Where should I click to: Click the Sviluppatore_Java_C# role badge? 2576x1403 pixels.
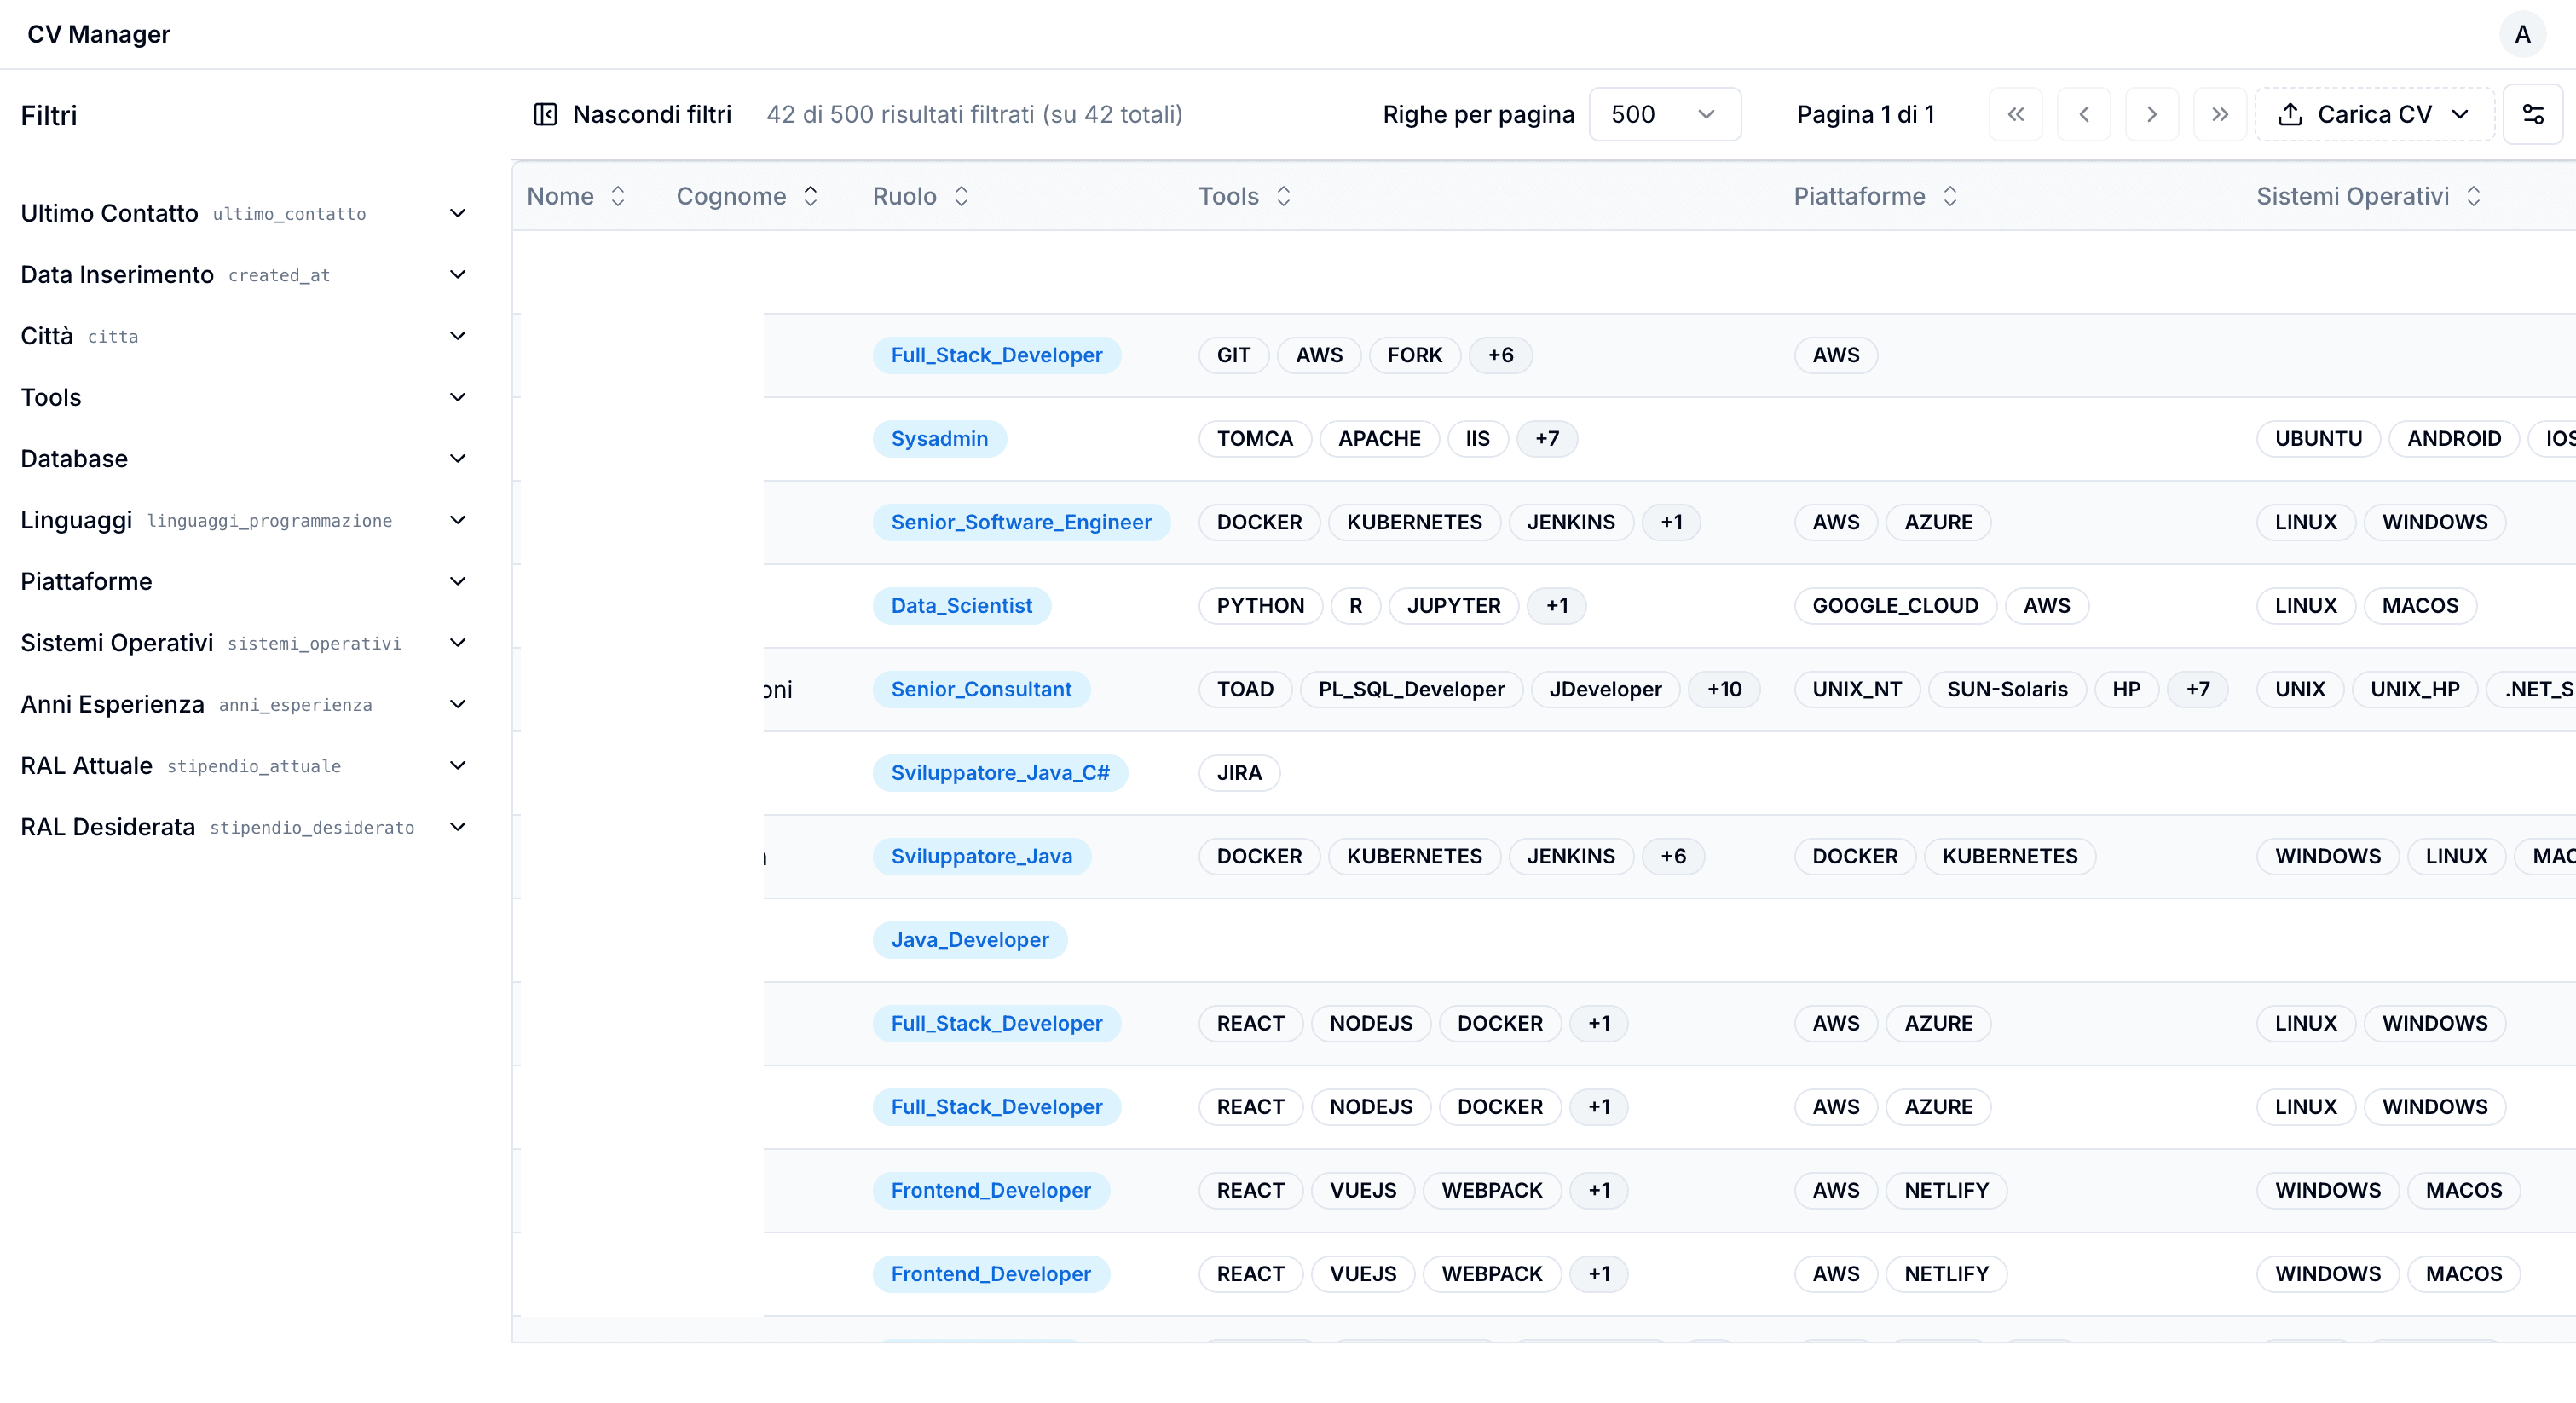click(1000, 772)
